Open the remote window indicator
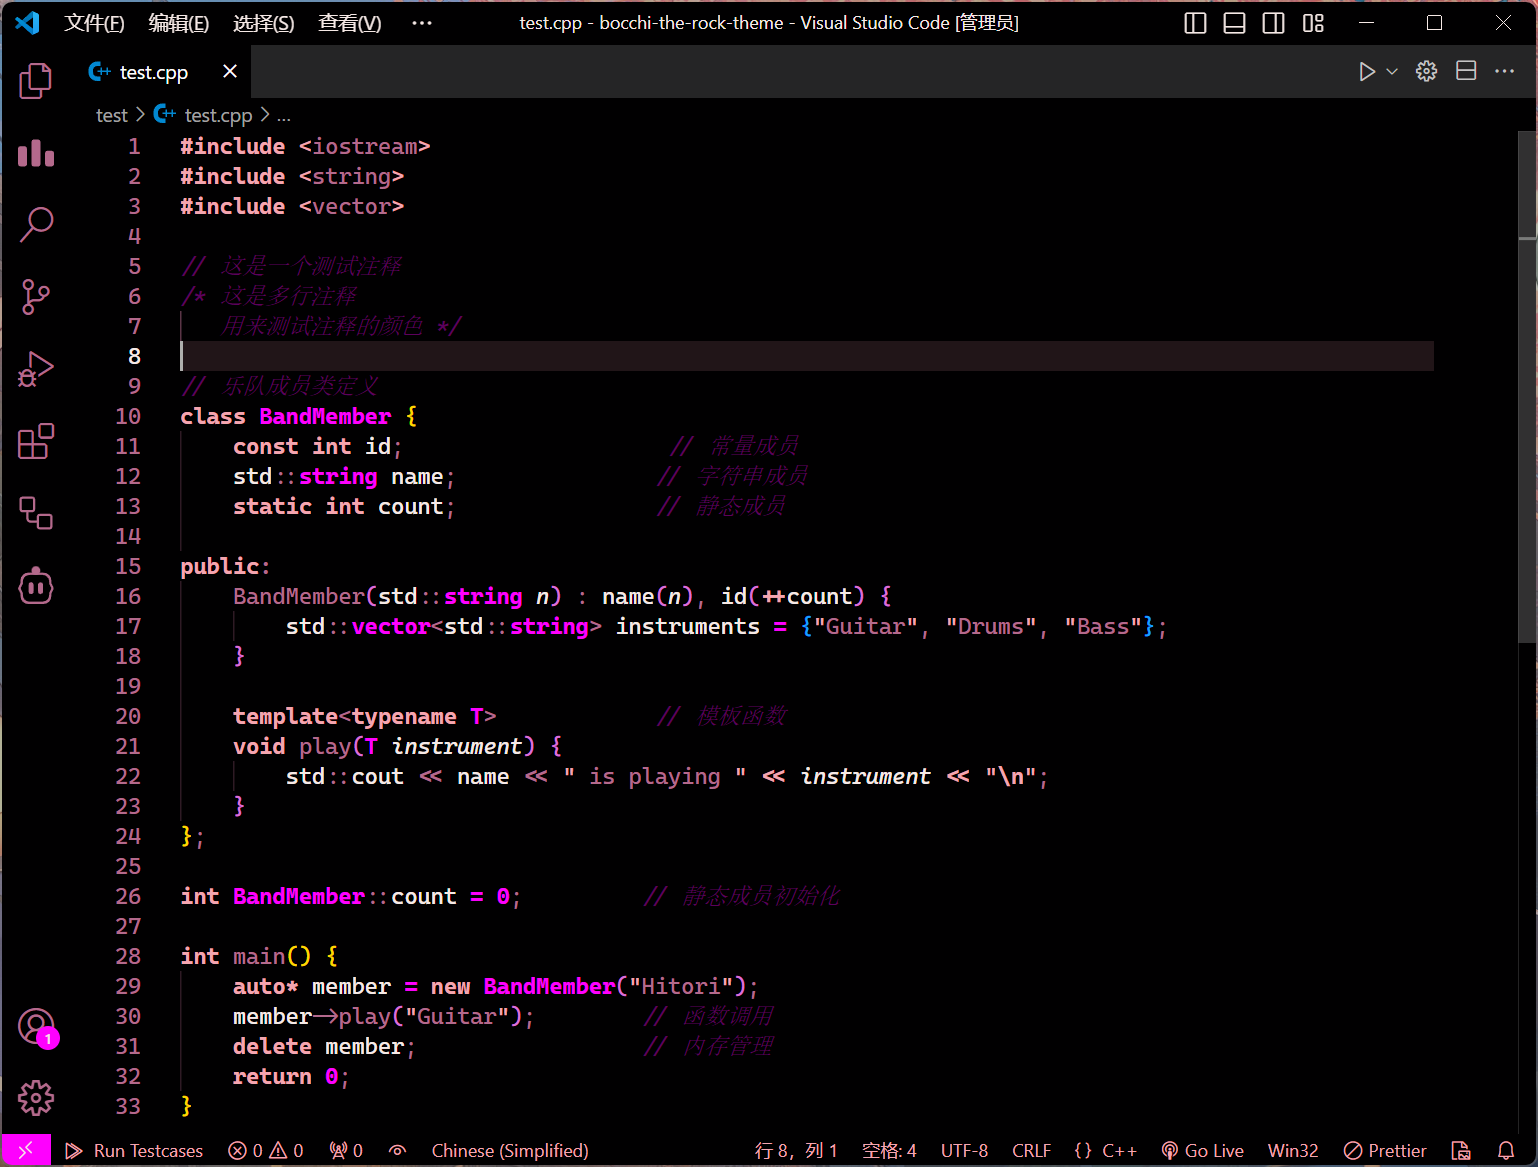1538x1167 pixels. (x=26, y=1150)
